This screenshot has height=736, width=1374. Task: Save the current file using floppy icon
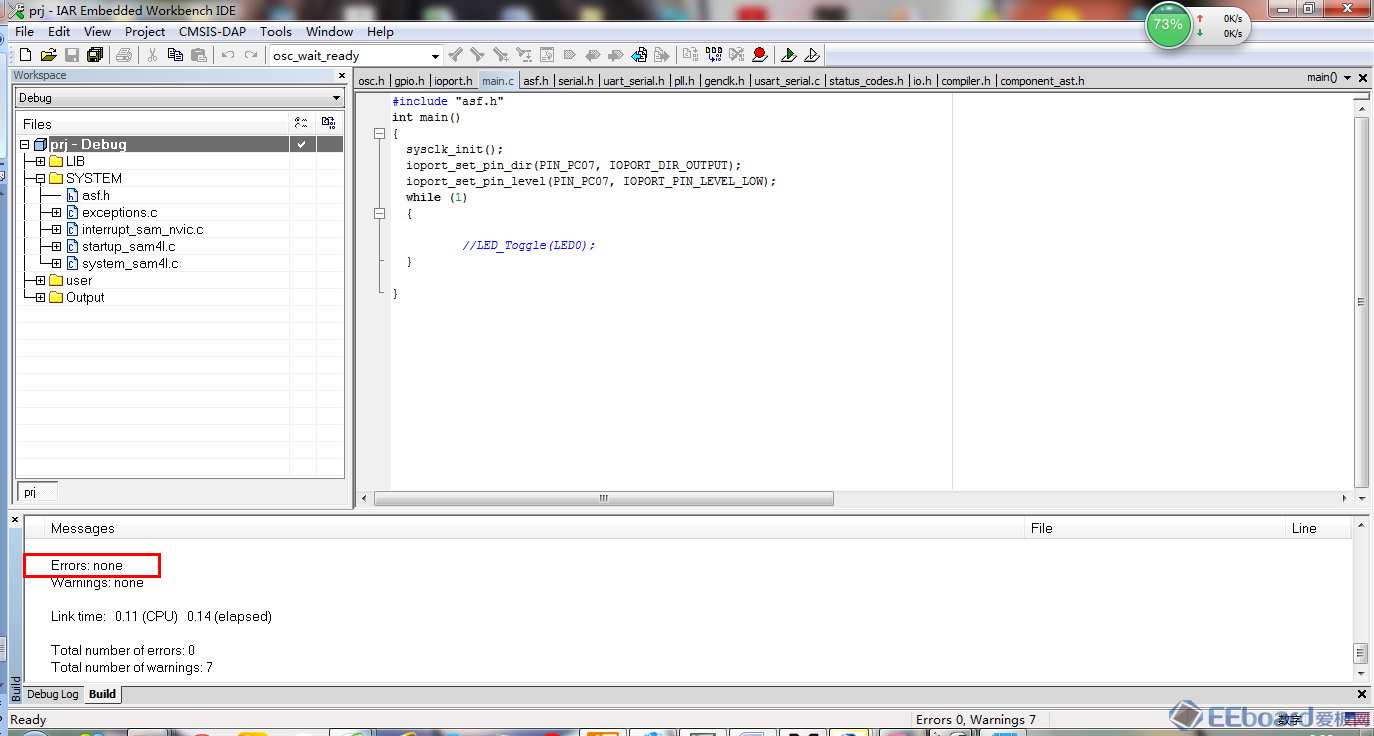coord(72,55)
